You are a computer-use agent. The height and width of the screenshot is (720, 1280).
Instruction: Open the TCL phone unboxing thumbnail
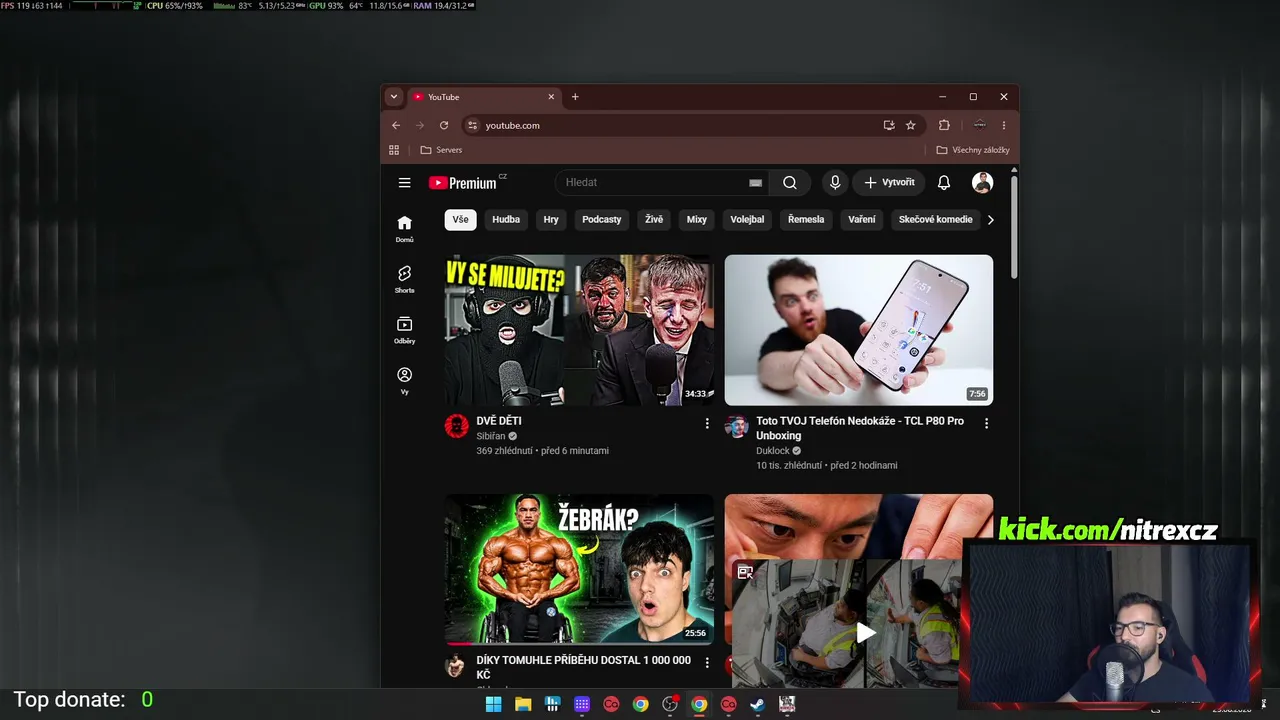[x=859, y=330]
